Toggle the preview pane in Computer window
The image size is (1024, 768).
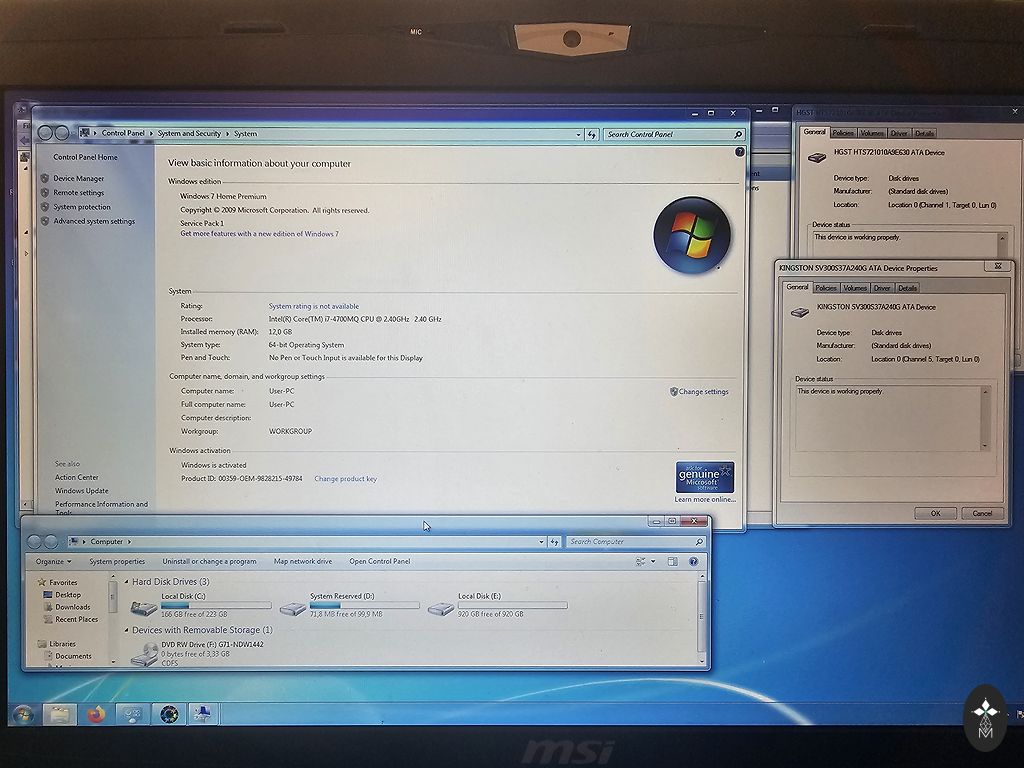coord(672,562)
